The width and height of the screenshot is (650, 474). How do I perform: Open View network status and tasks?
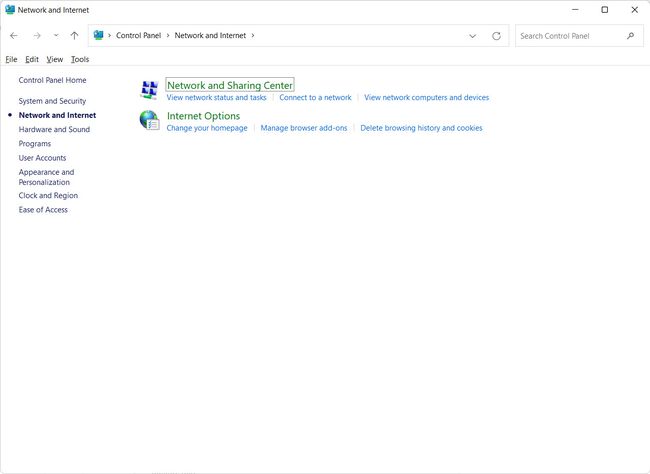(x=216, y=98)
